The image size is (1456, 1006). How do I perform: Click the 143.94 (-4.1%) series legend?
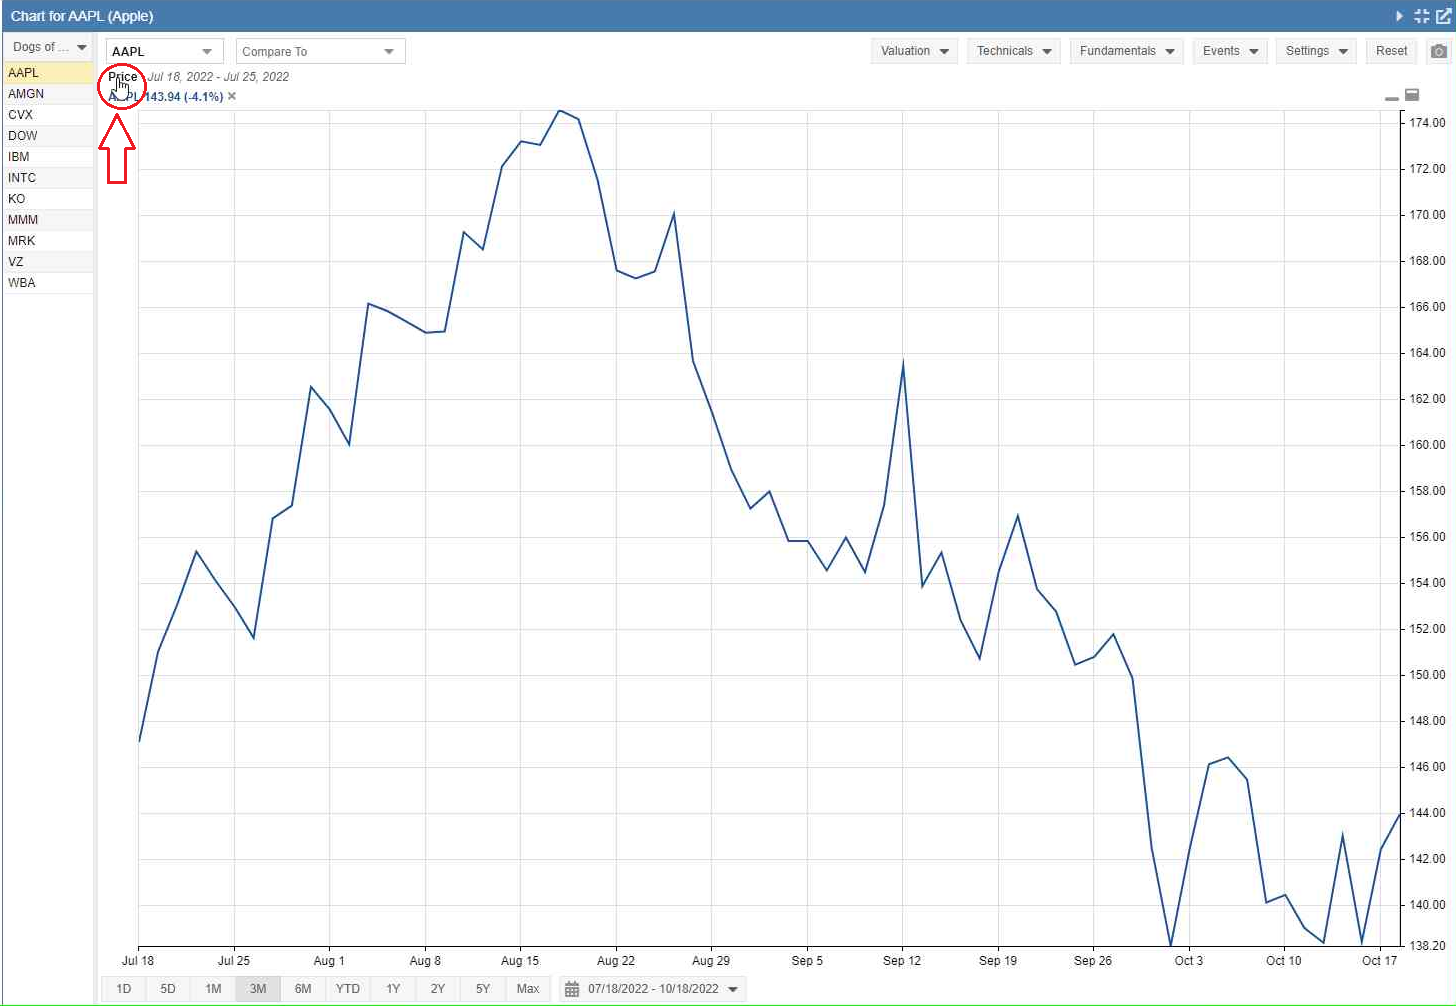pos(183,97)
